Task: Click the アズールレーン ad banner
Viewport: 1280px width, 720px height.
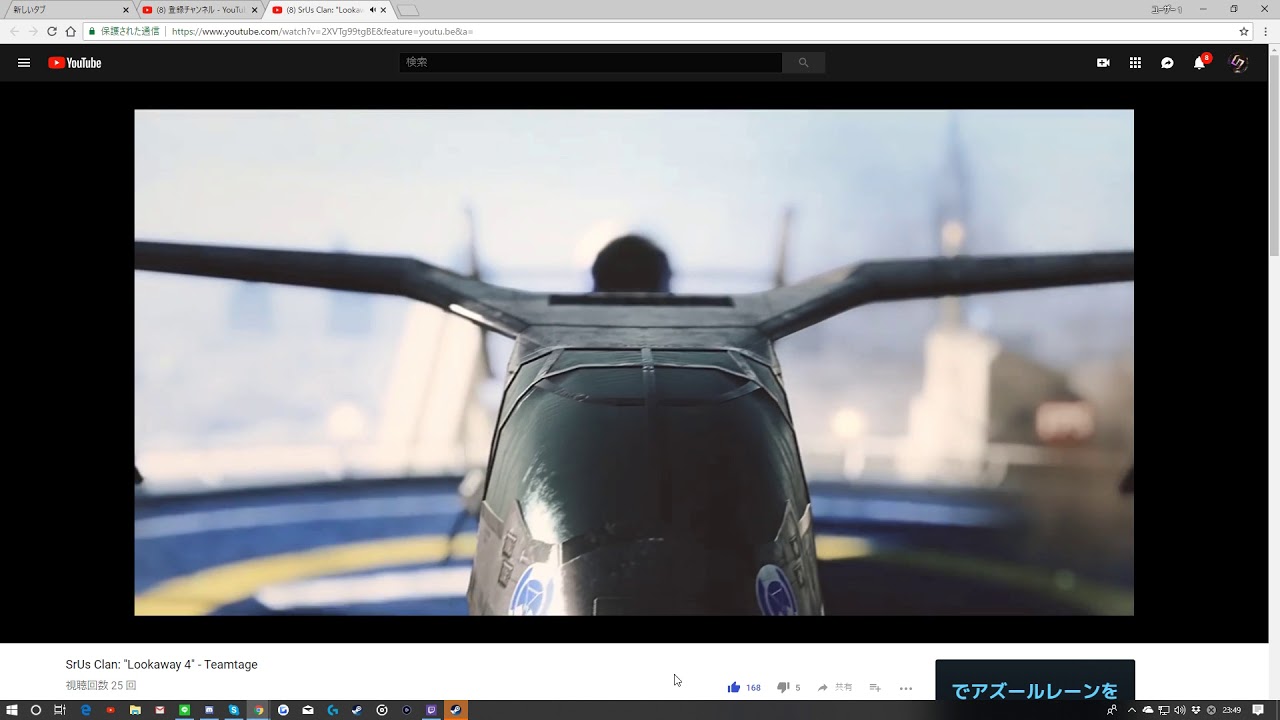Action: click(1035, 681)
